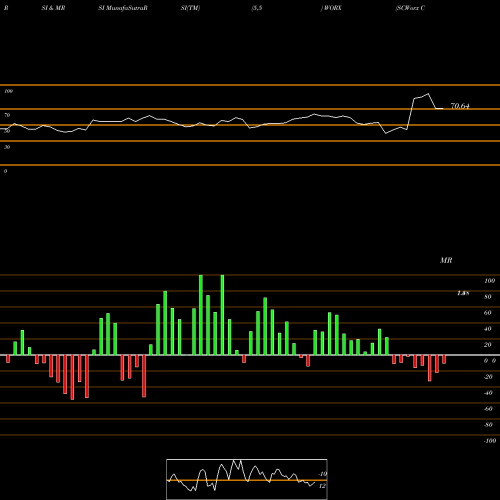The image size is (500, 500).
Task: Click the RSI axis label '100'
Action: point(8,91)
